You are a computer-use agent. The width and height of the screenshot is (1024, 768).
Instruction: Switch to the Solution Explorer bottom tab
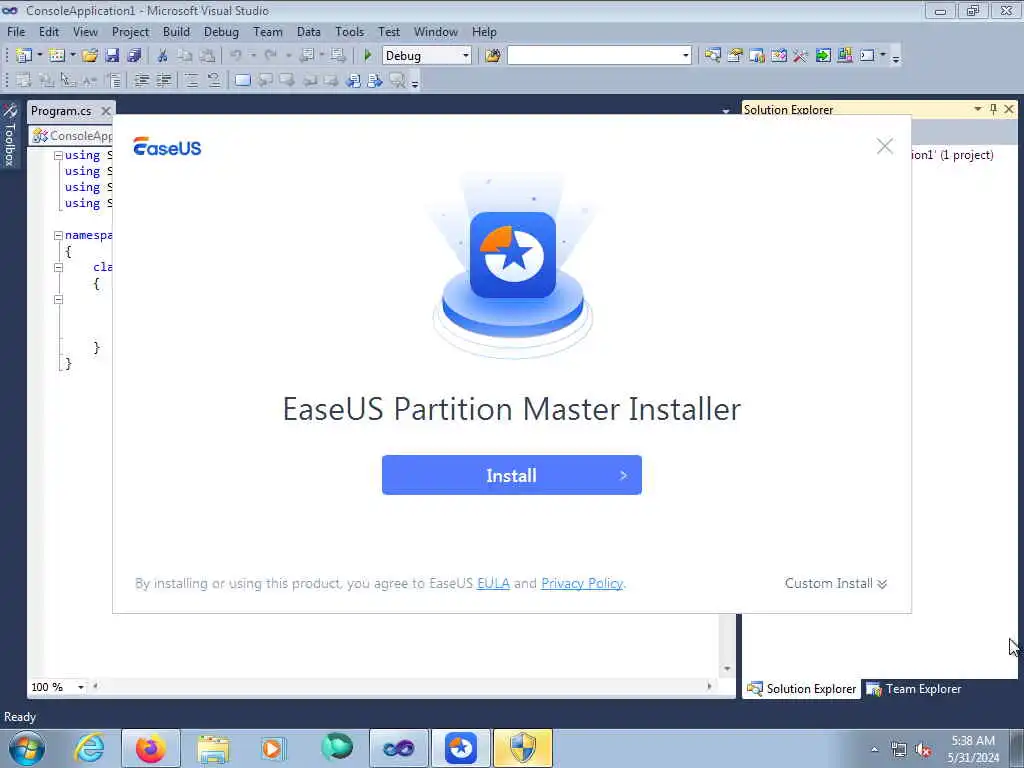tap(801, 689)
